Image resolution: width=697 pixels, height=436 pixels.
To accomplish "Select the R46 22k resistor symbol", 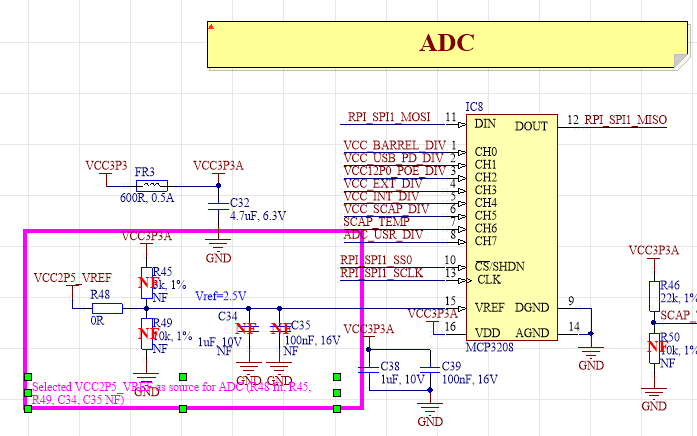I will click(x=653, y=295).
